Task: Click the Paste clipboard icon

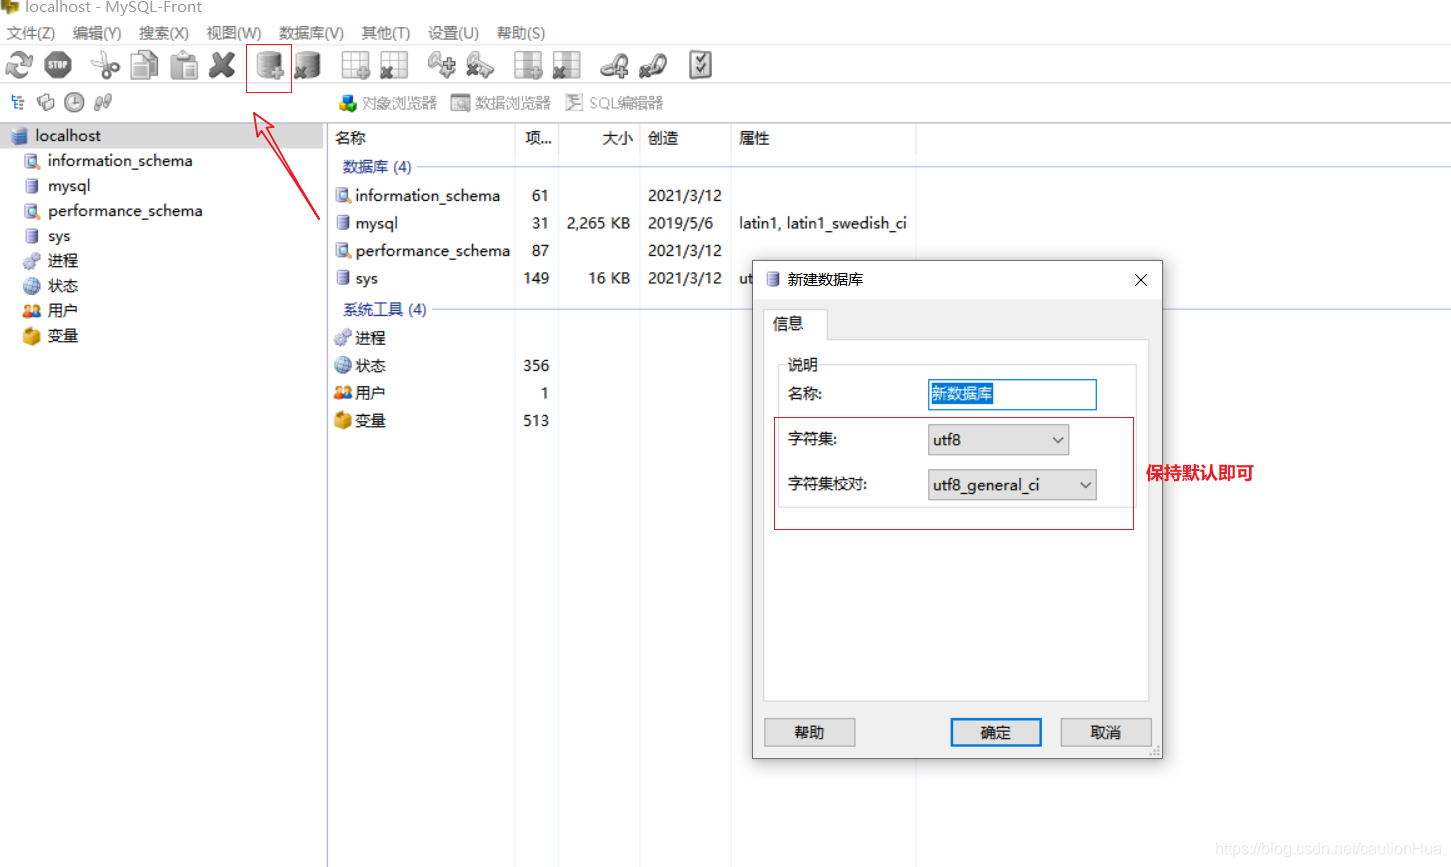Action: point(184,66)
